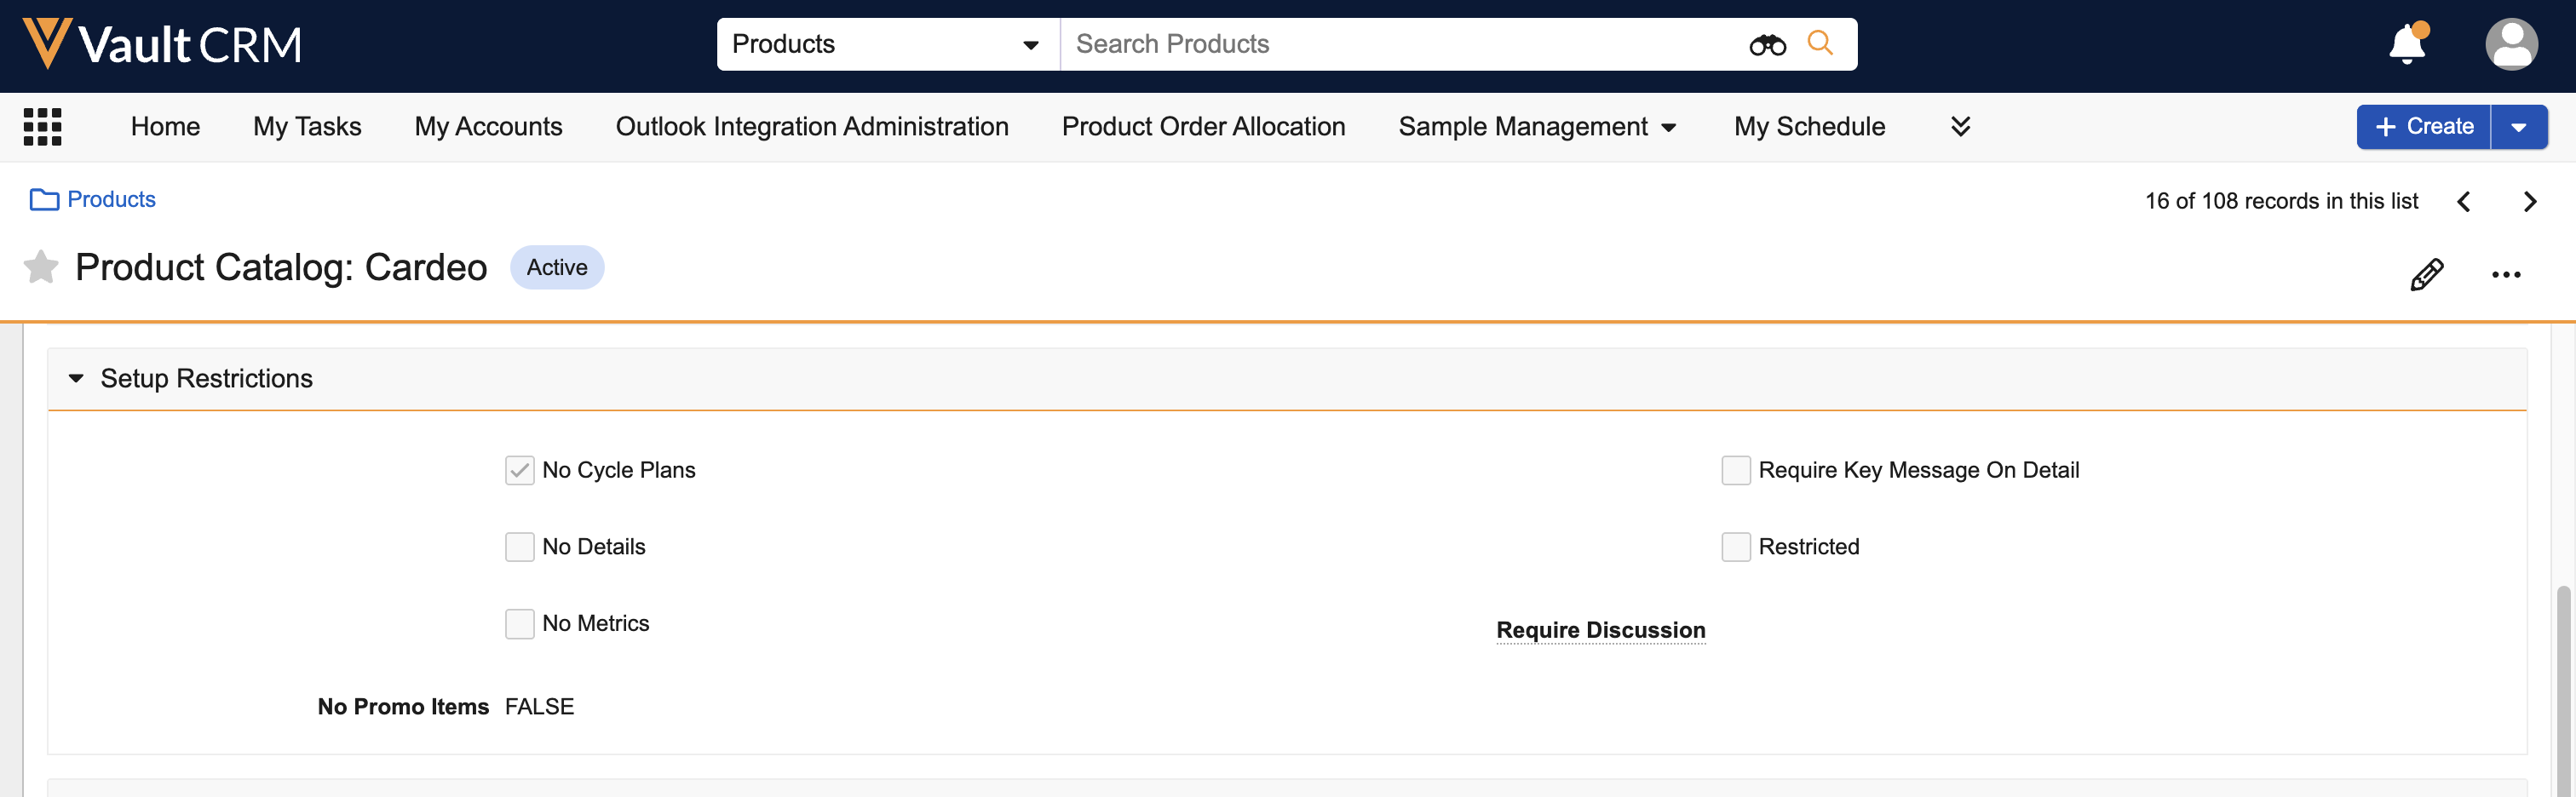Open the three-dot actions menu

[2505, 274]
